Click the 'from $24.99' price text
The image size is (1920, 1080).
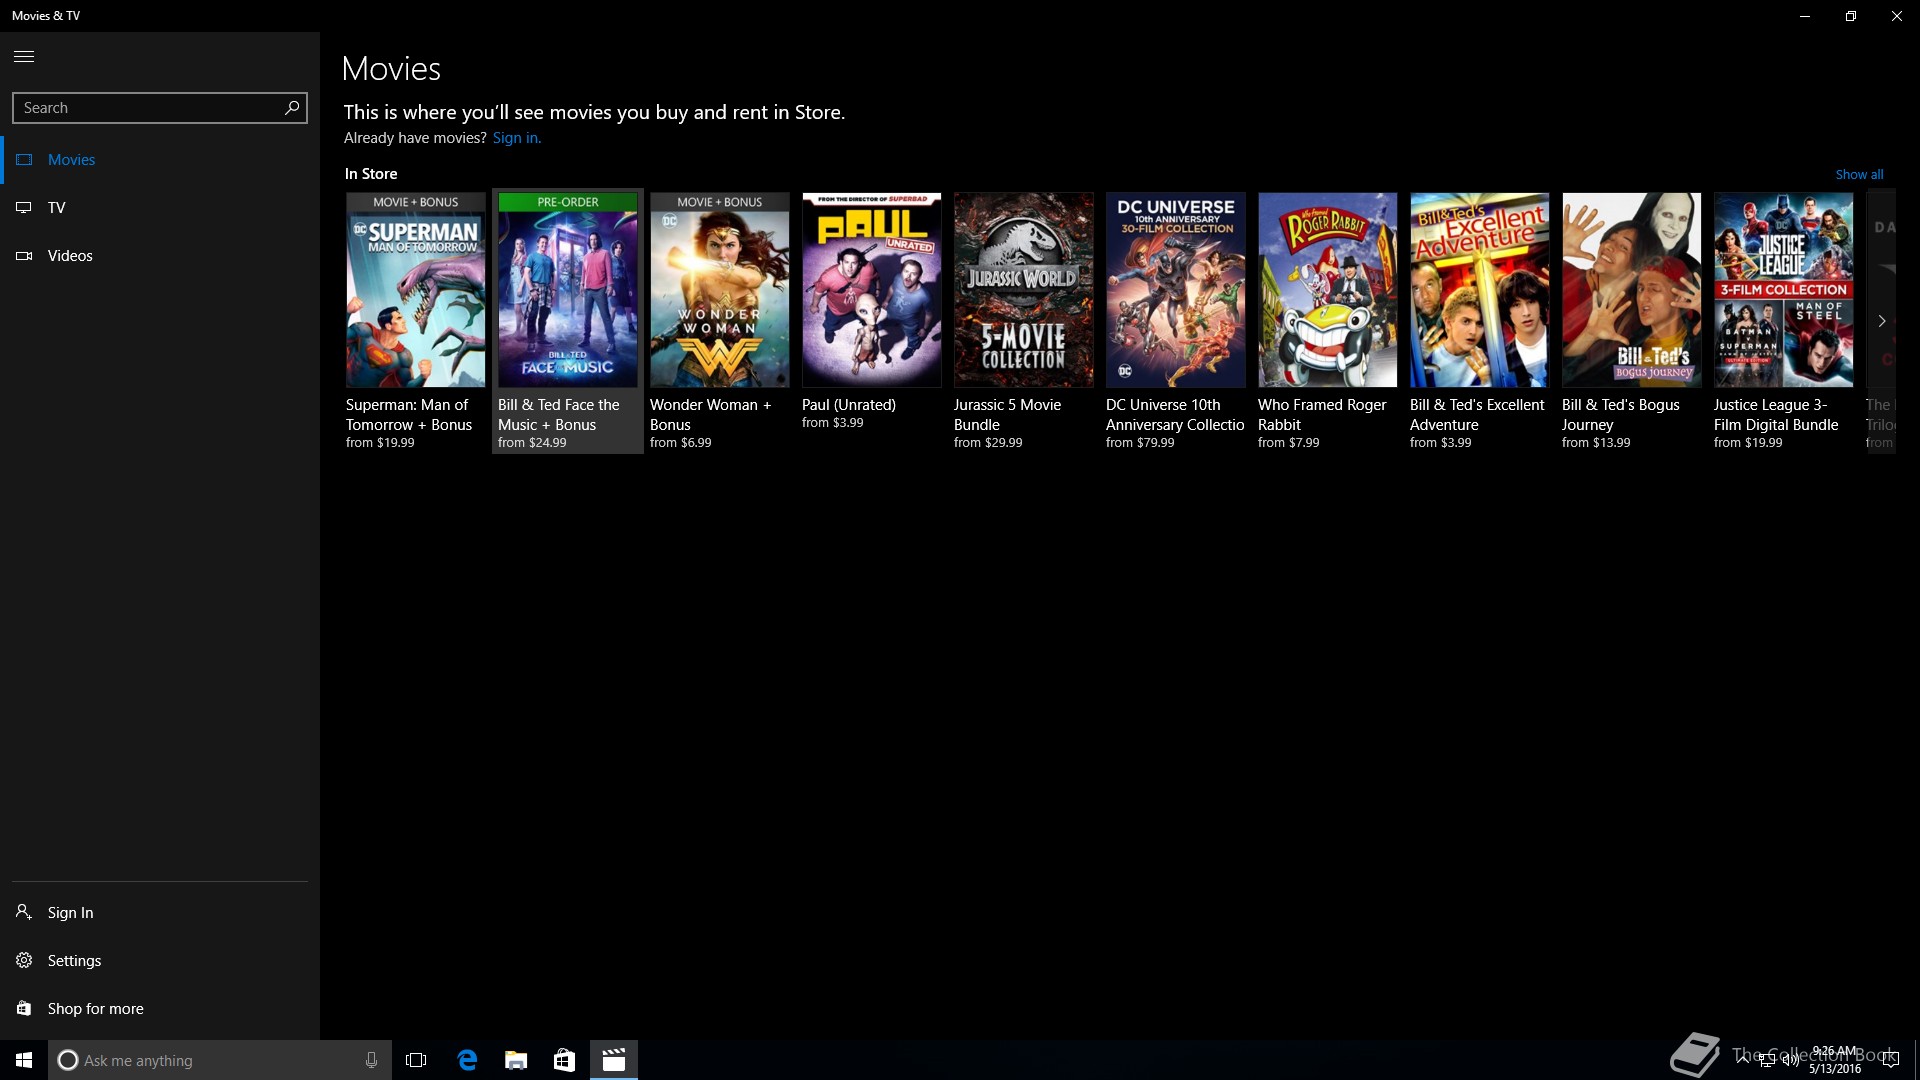532,442
